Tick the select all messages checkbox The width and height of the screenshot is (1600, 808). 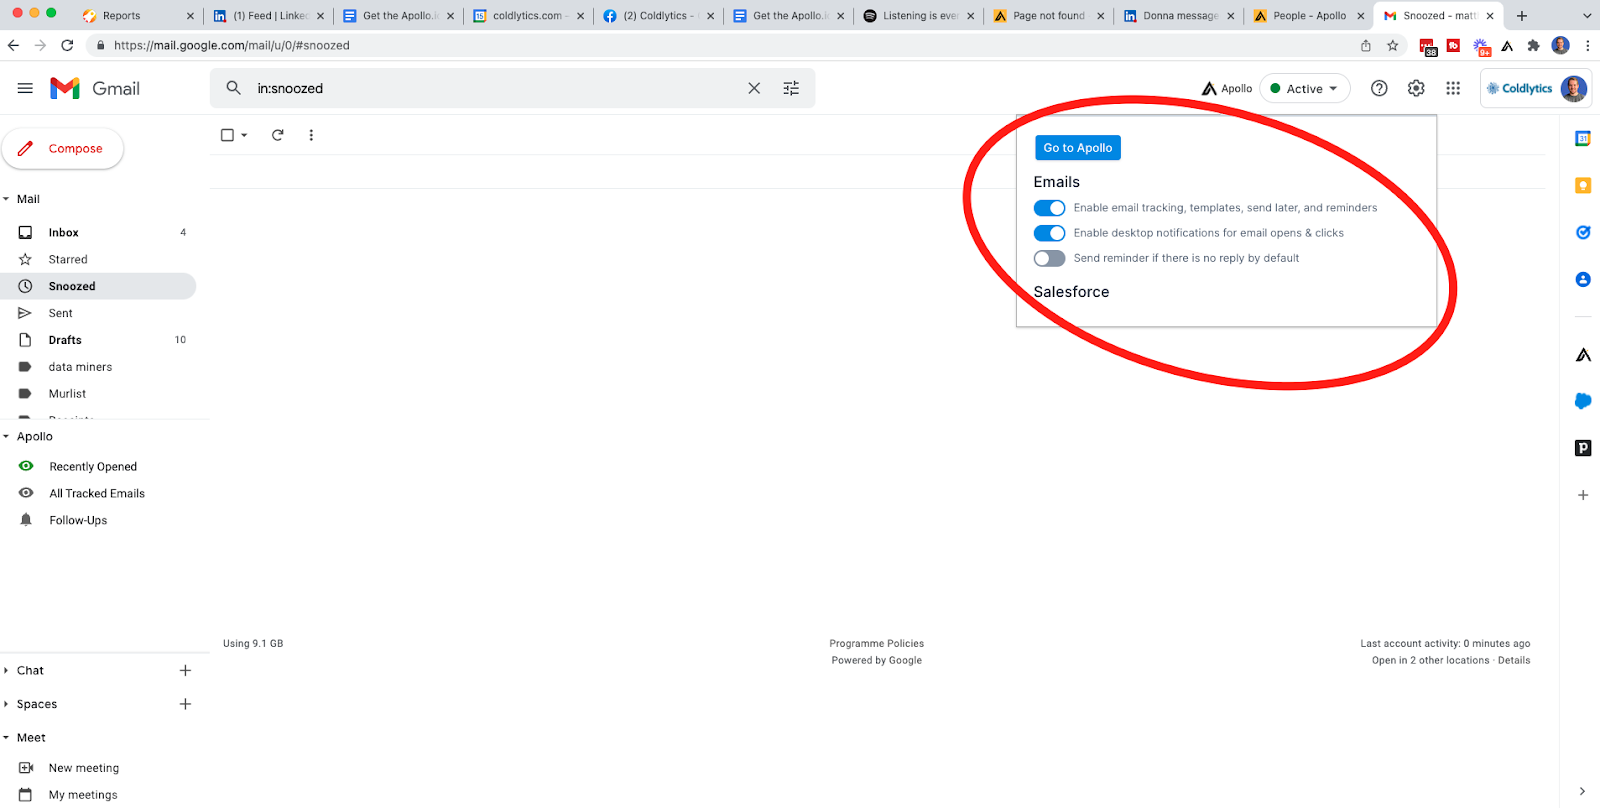point(227,135)
